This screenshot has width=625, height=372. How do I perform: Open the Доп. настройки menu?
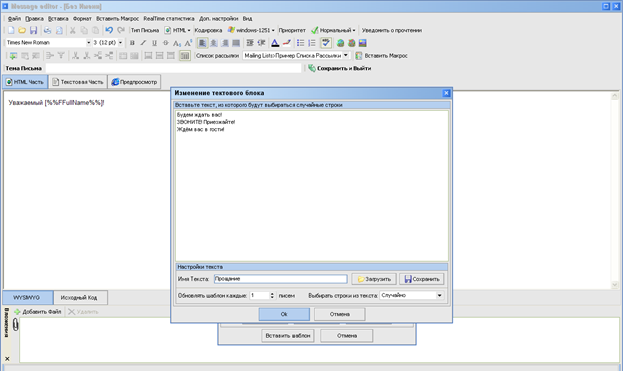[x=218, y=19]
